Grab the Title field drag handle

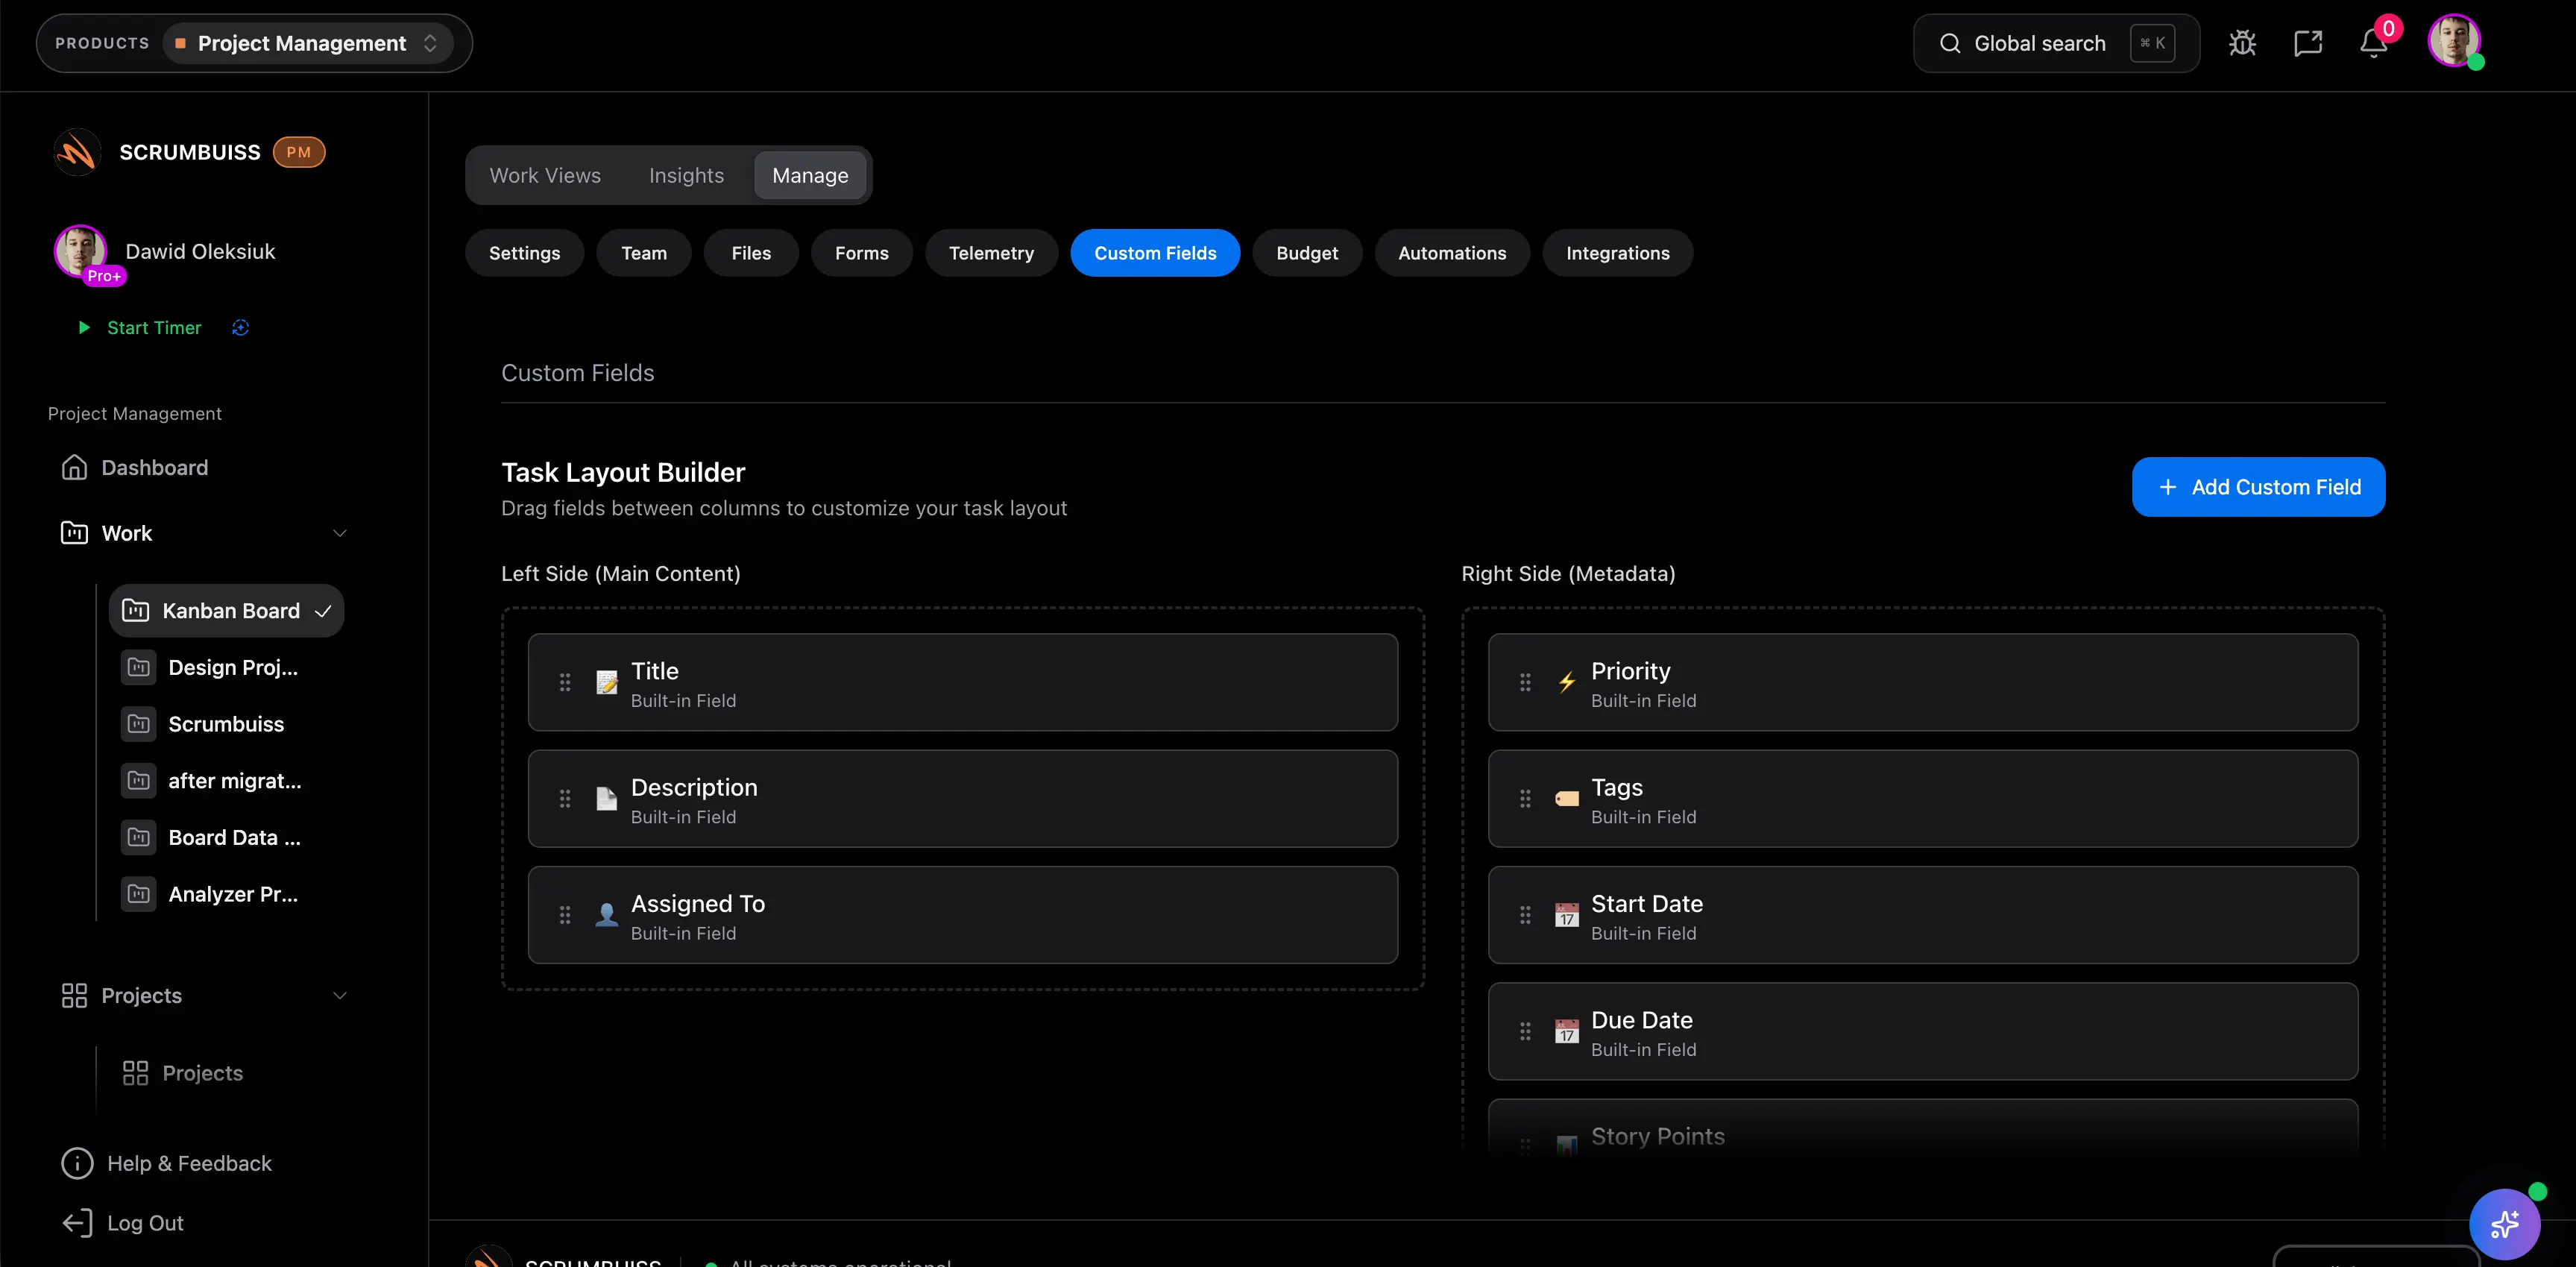pos(565,682)
